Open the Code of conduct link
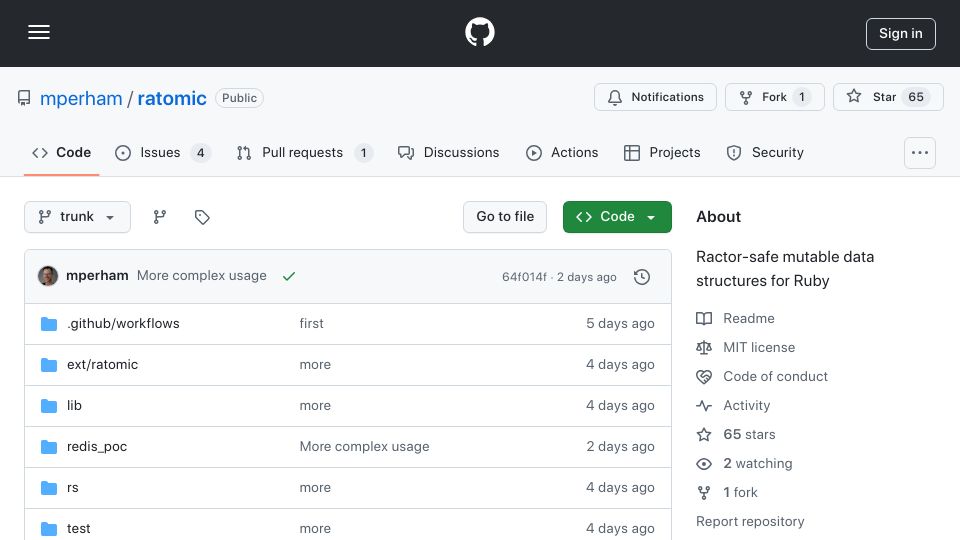960x540 pixels. [x=775, y=376]
